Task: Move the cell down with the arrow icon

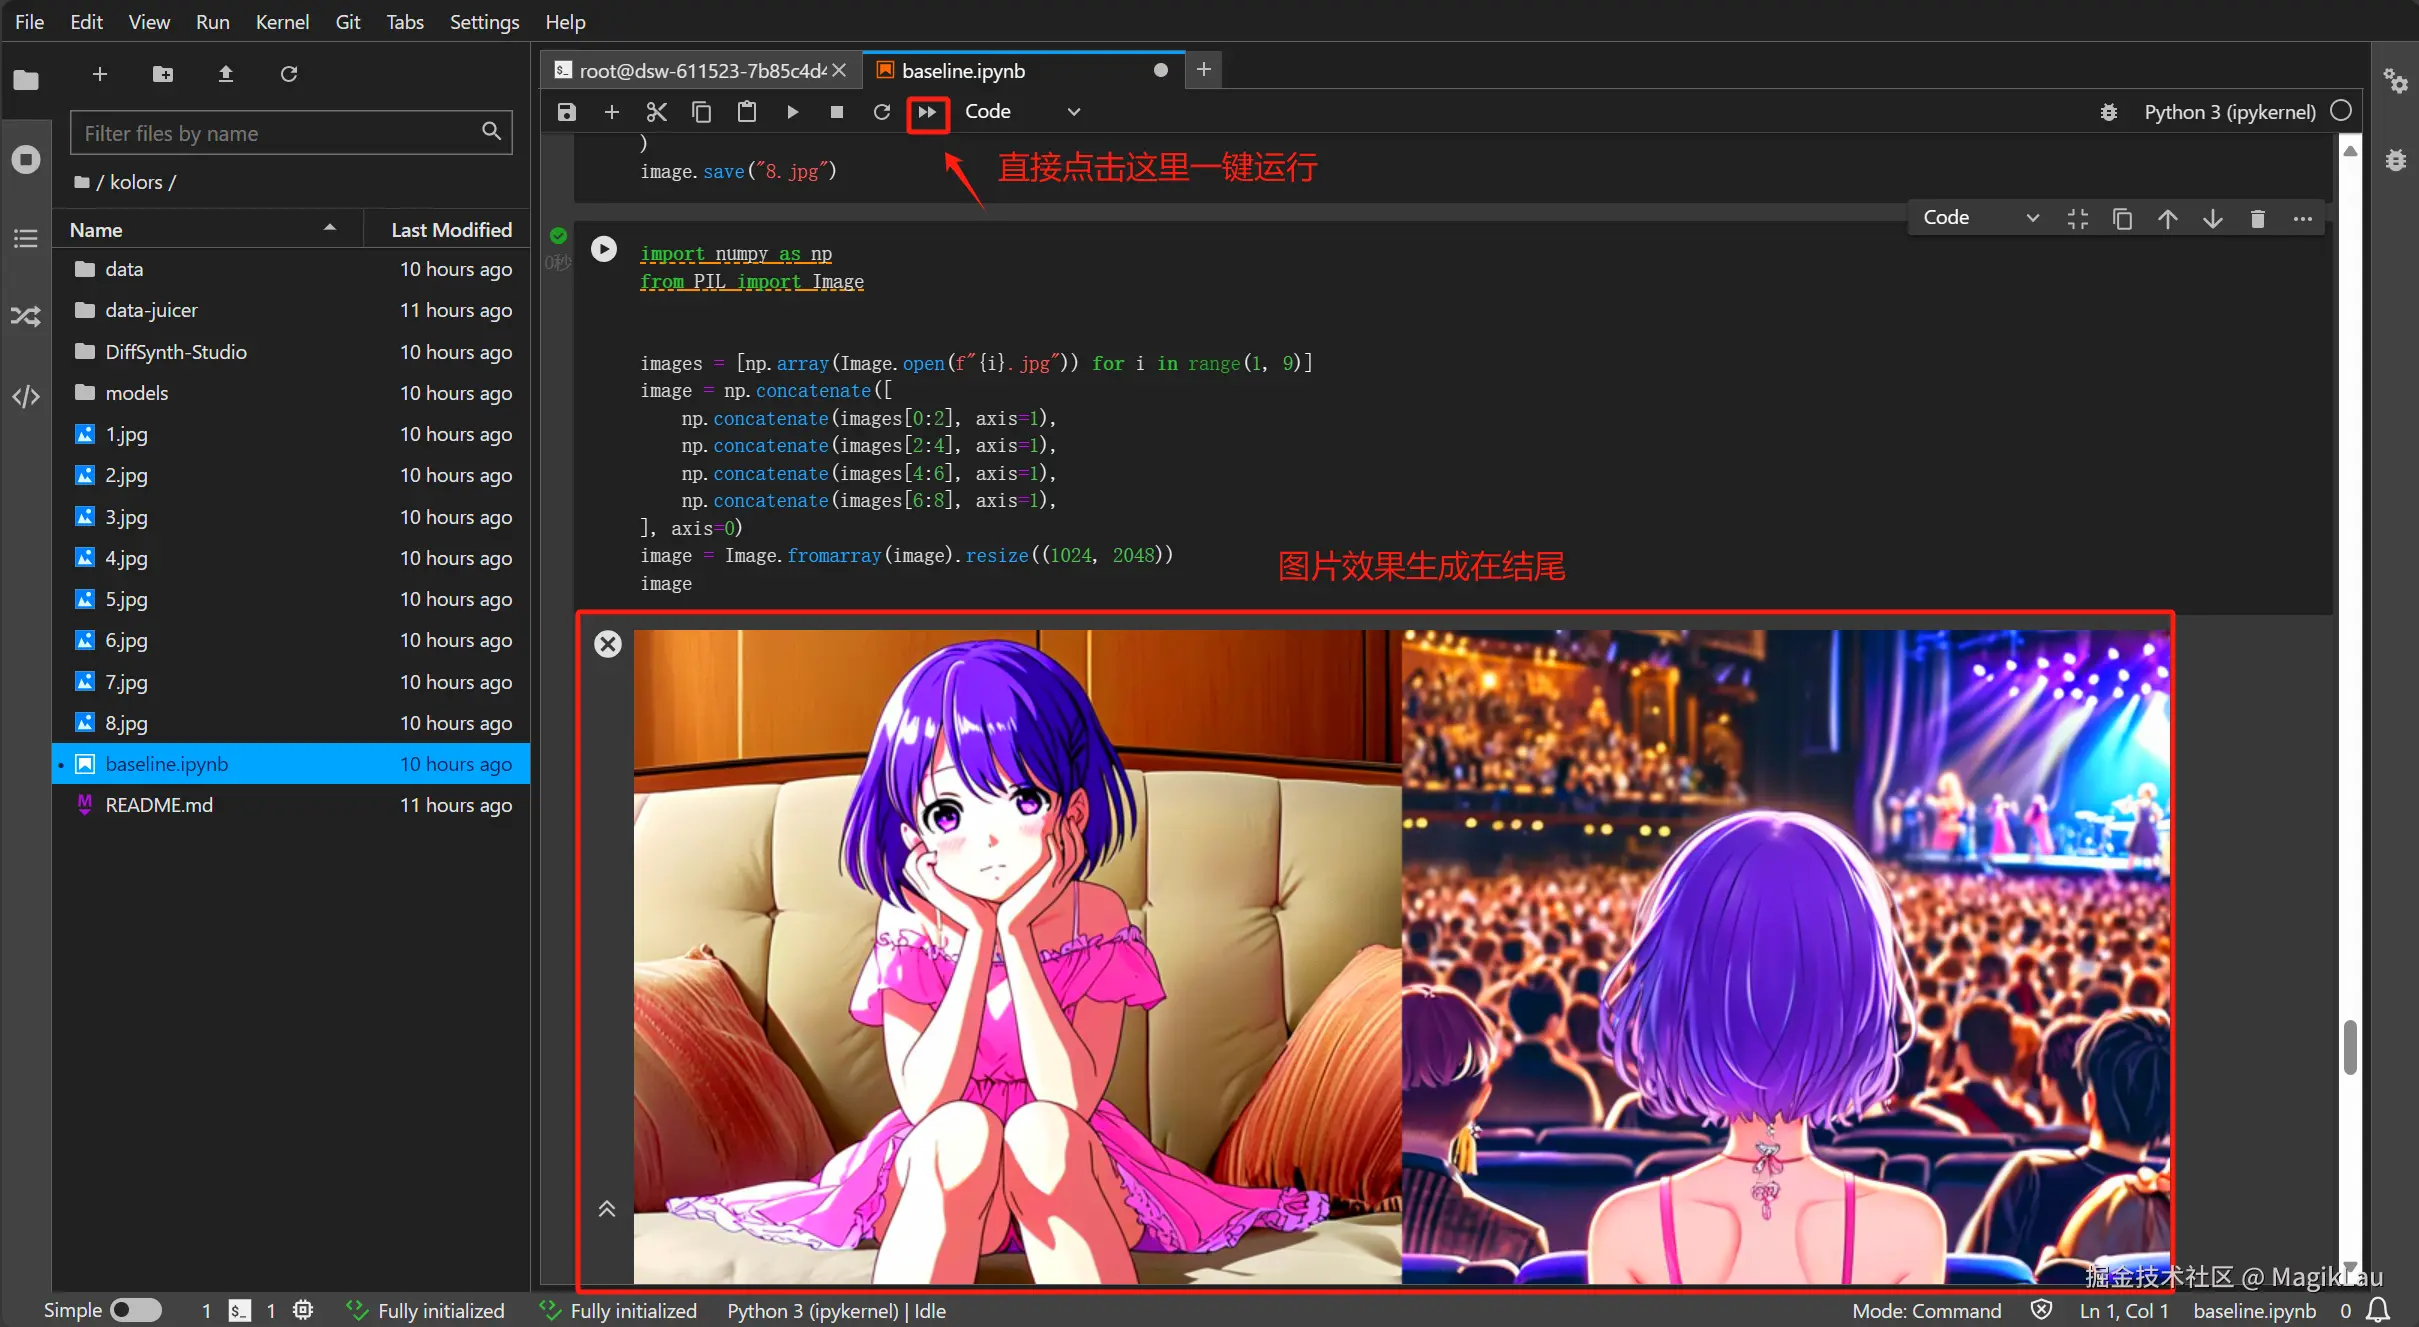Action: pyautogui.click(x=2212, y=218)
